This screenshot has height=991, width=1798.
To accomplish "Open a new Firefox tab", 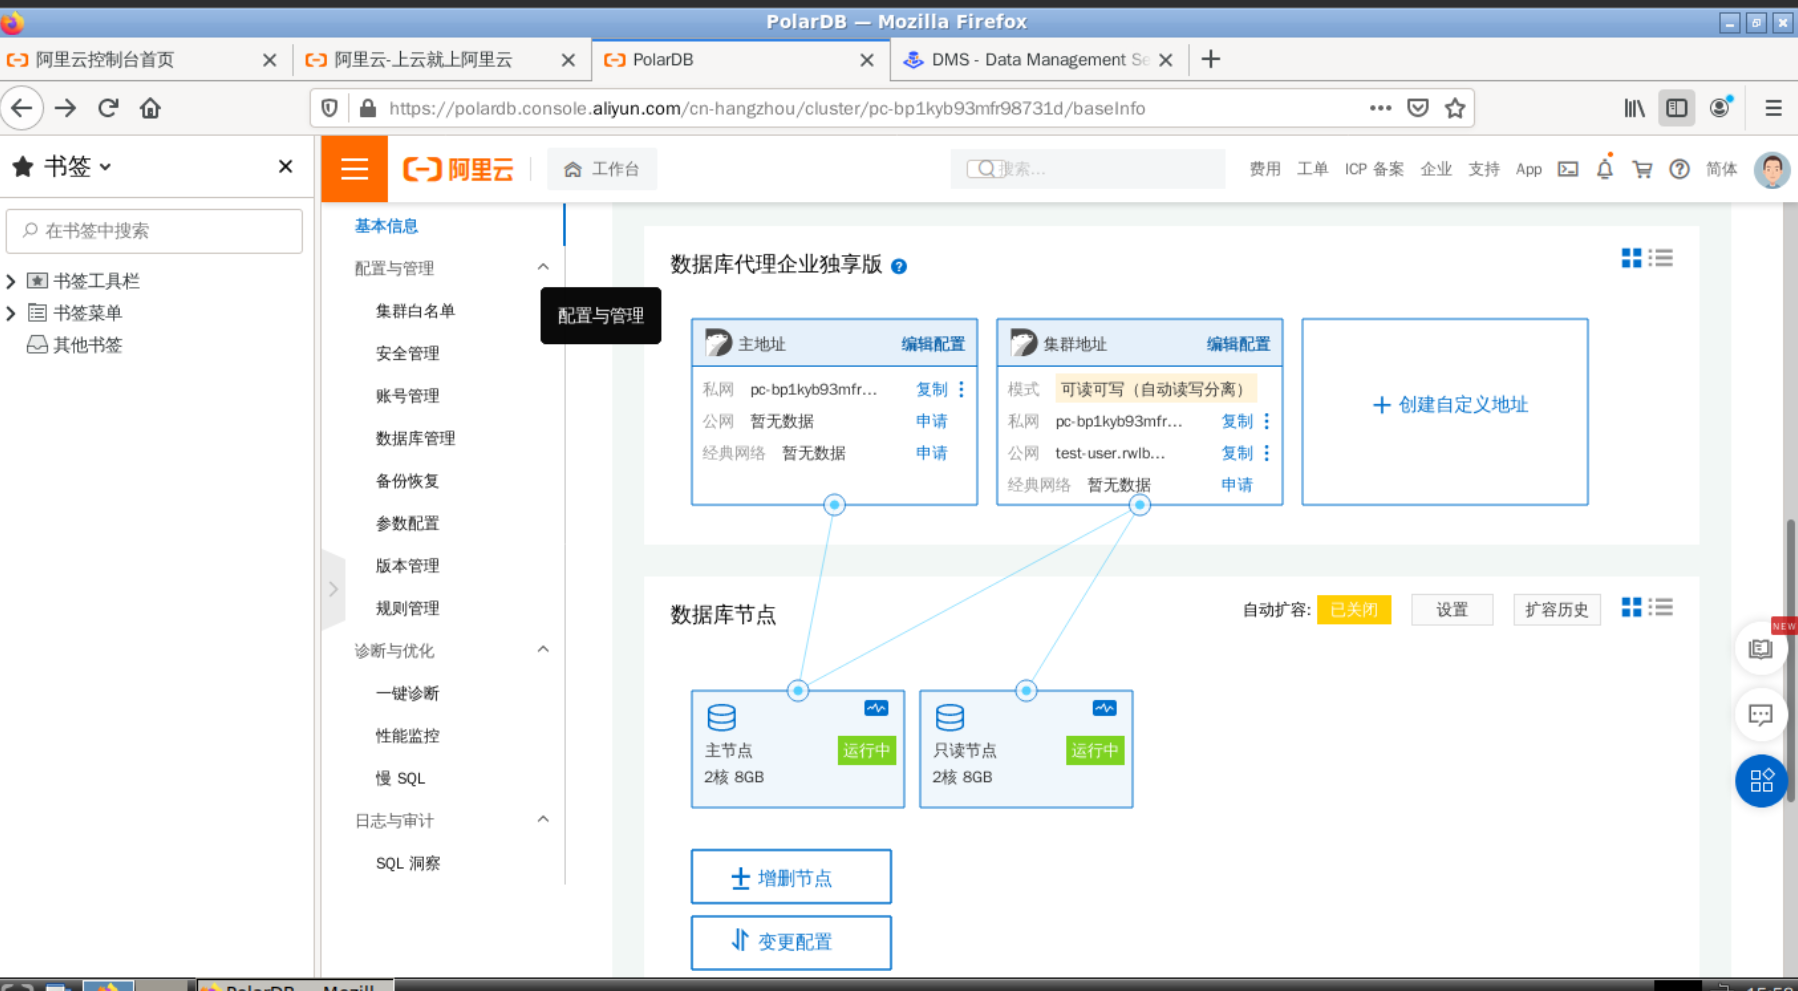I will point(1210,59).
